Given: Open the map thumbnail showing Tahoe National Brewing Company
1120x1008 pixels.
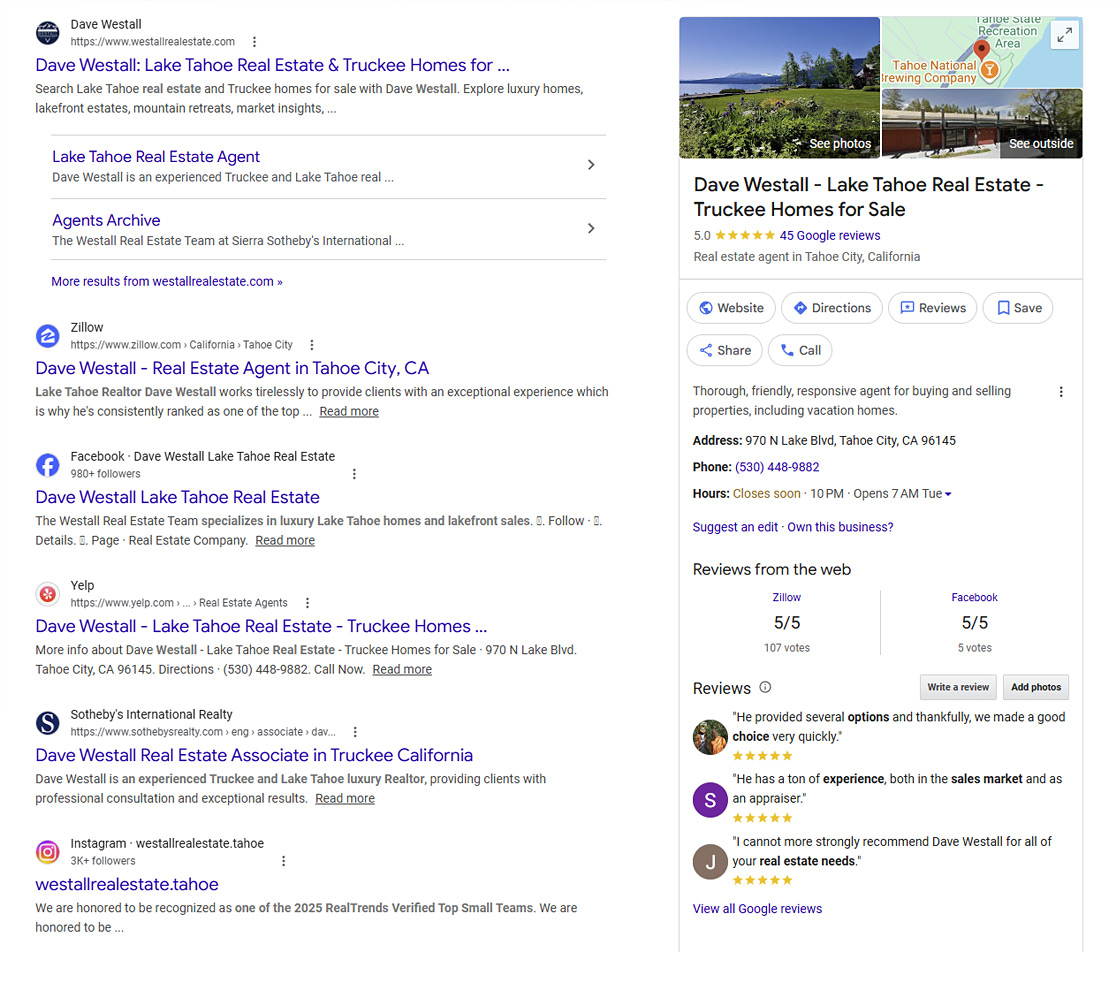Looking at the screenshot, I should (x=981, y=52).
